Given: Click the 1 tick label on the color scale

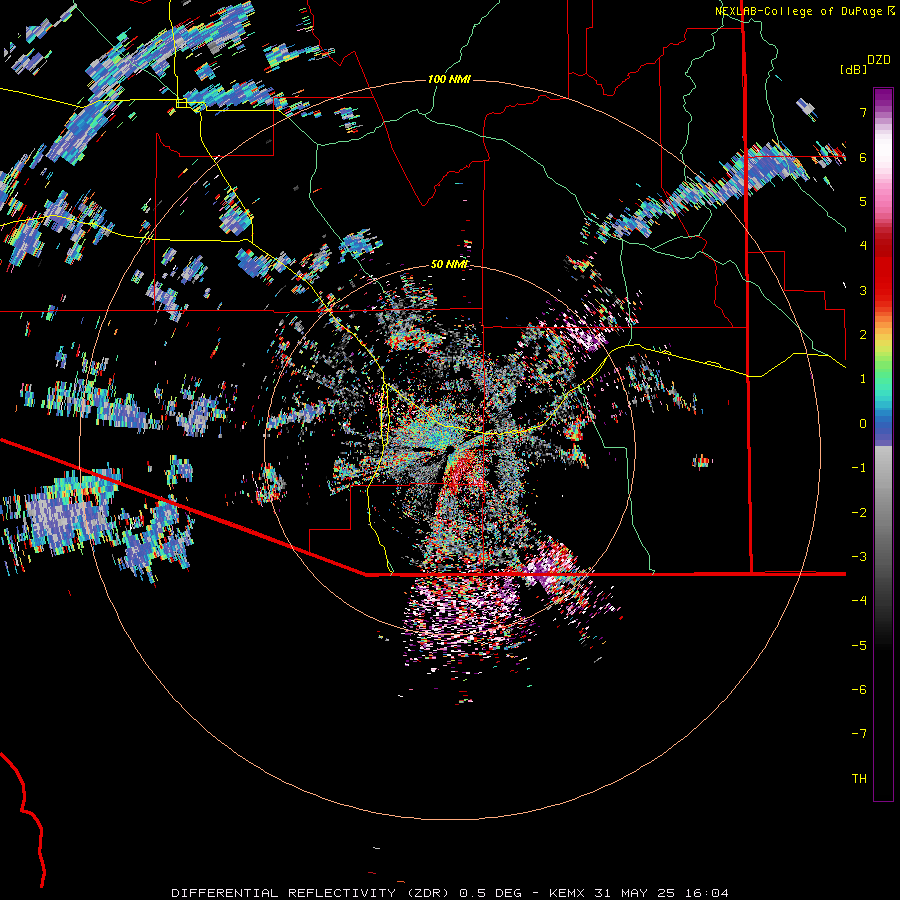Looking at the screenshot, I should coord(863,379).
